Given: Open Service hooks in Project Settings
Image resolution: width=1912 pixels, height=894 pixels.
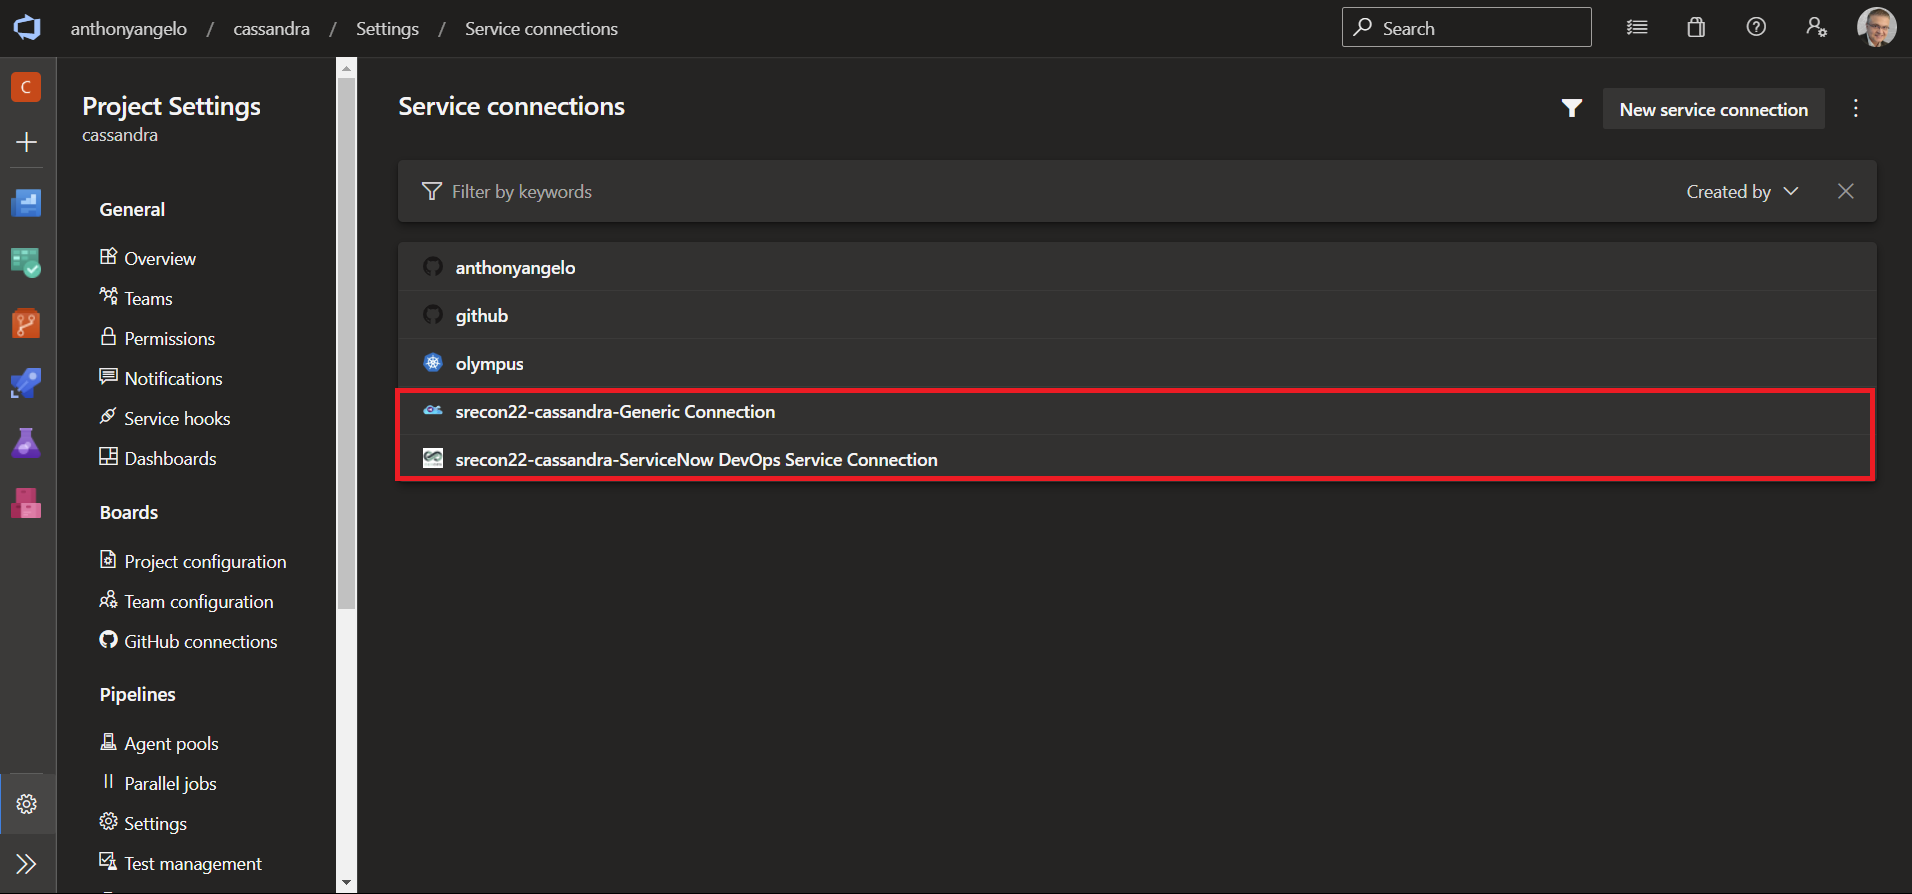Looking at the screenshot, I should tap(165, 418).
